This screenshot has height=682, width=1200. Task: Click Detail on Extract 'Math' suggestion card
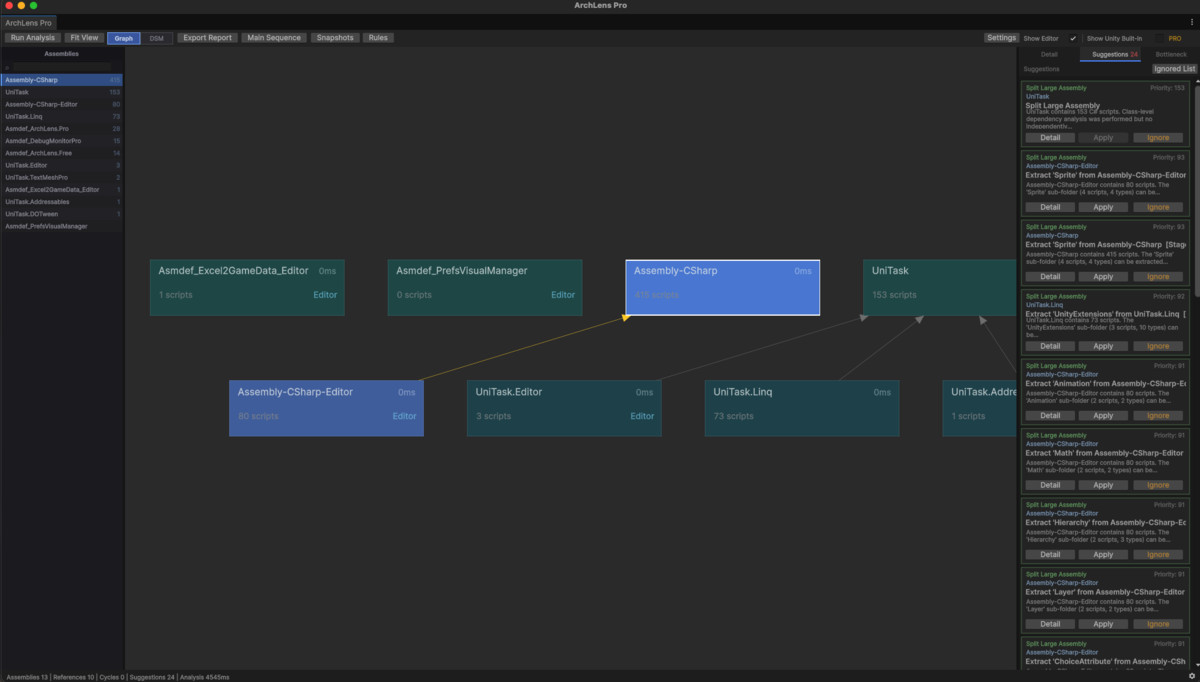(x=1050, y=485)
